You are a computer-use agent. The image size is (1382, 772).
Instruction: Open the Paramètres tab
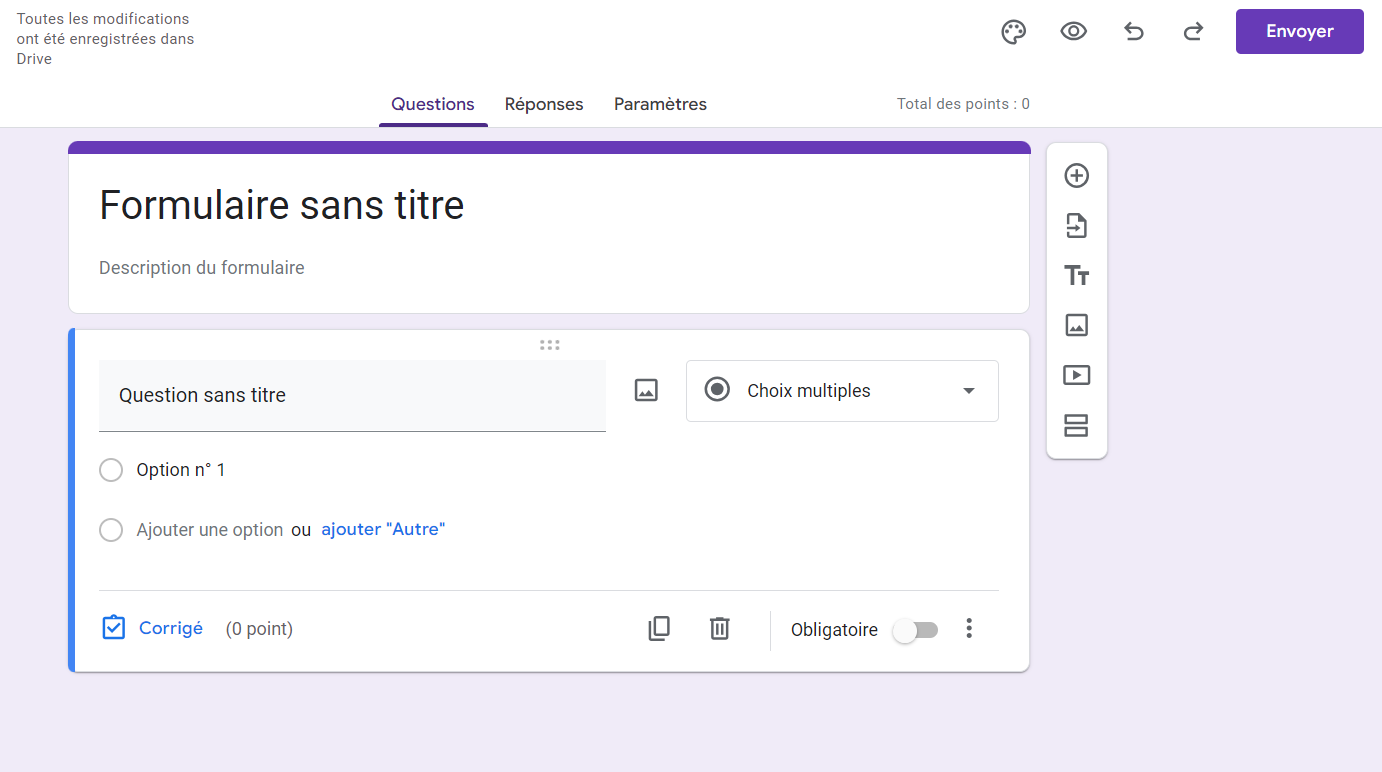tap(660, 104)
